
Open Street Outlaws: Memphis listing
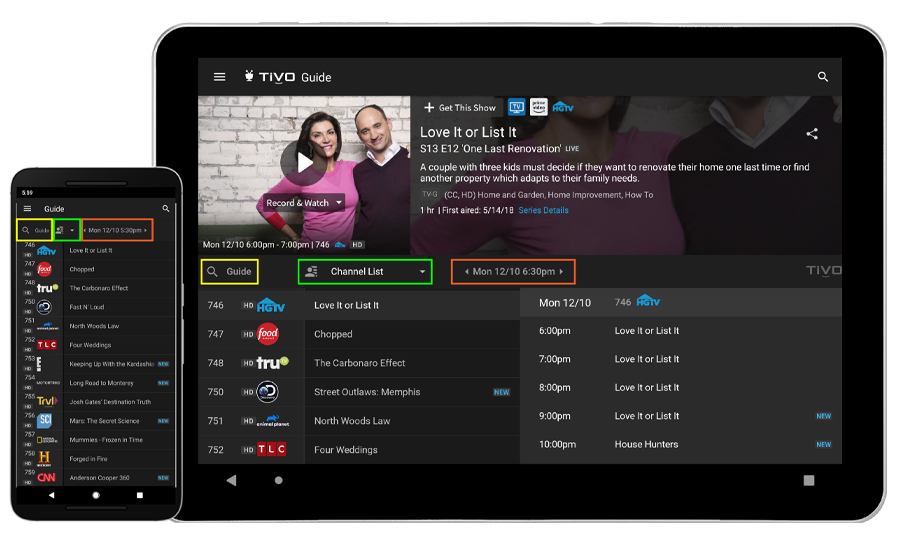[x=412, y=392]
